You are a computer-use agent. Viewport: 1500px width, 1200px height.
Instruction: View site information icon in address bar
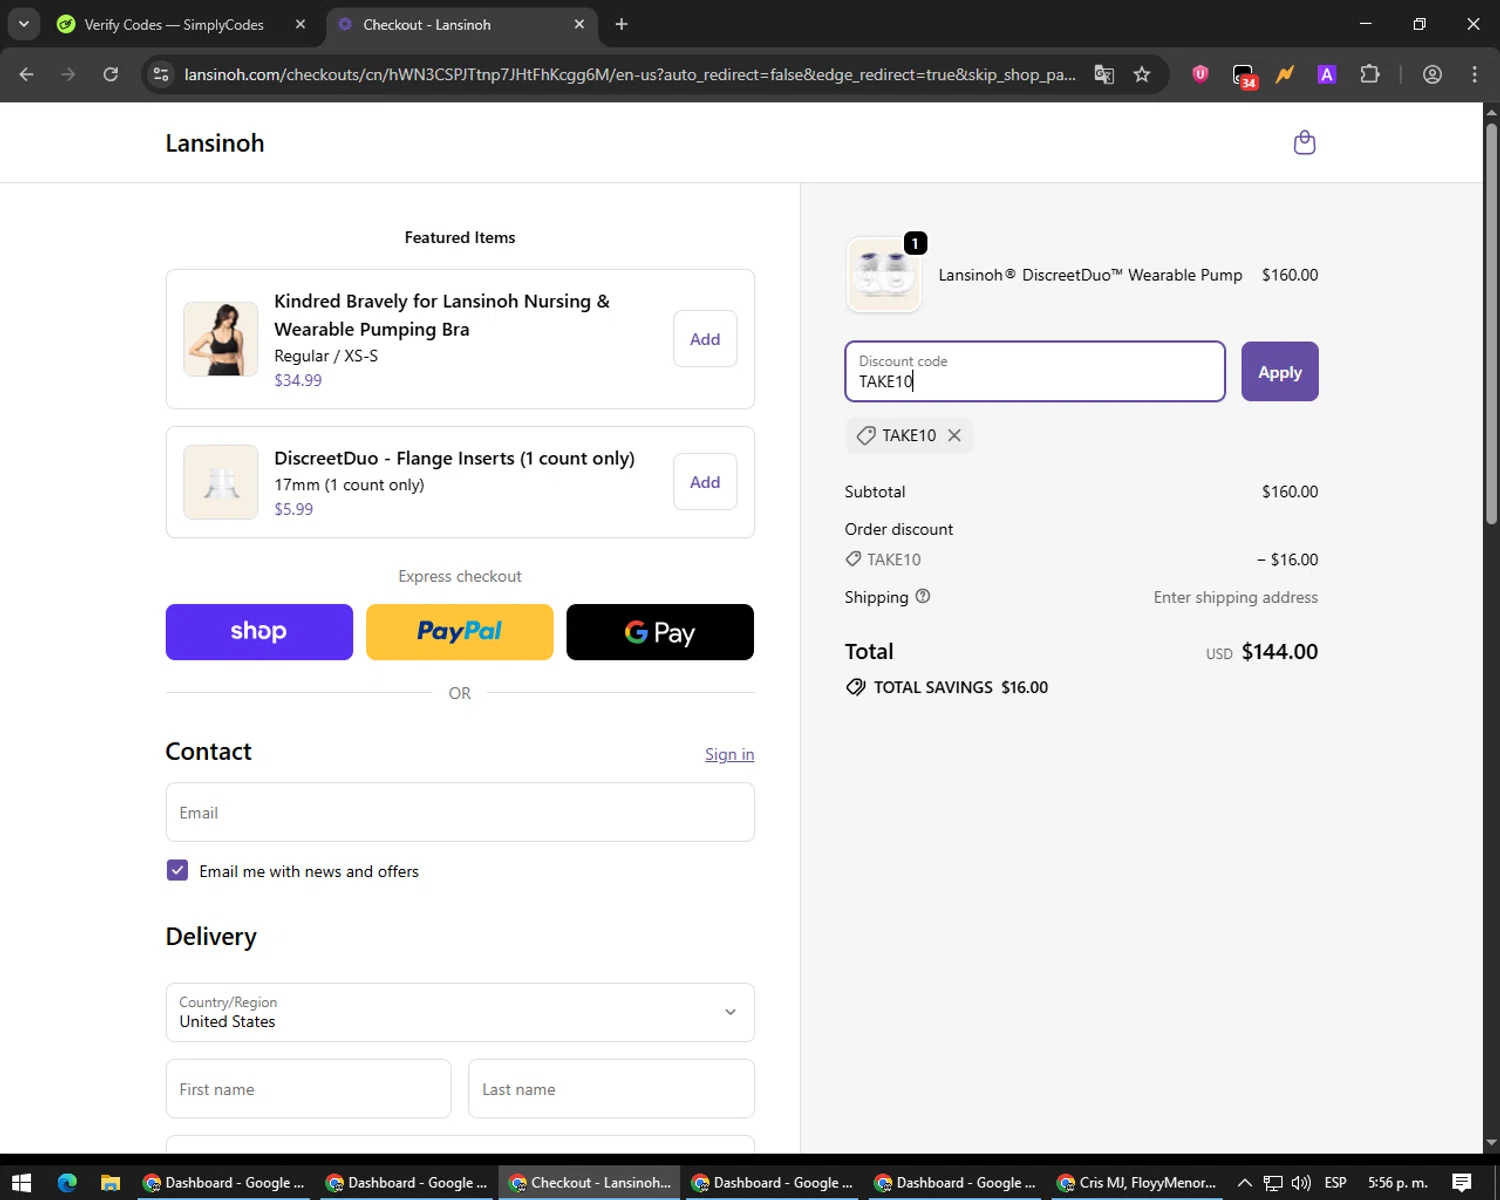pos(161,74)
